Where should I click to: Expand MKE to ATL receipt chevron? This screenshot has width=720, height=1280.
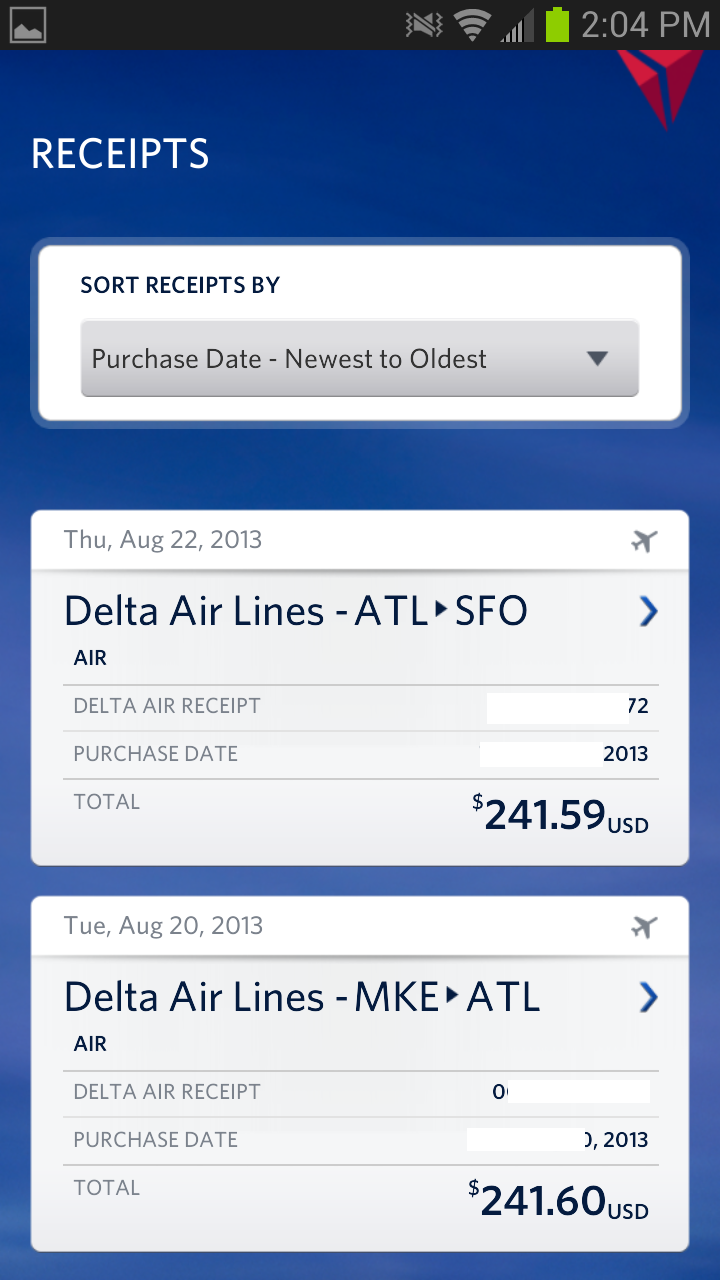pyautogui.click(x=649, y=997)
